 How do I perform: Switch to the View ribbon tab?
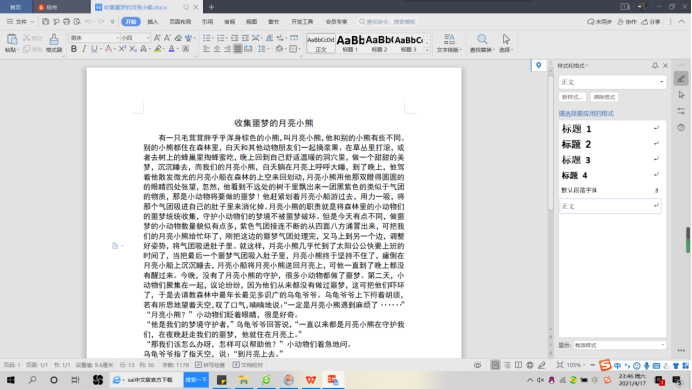coord(252,22)
